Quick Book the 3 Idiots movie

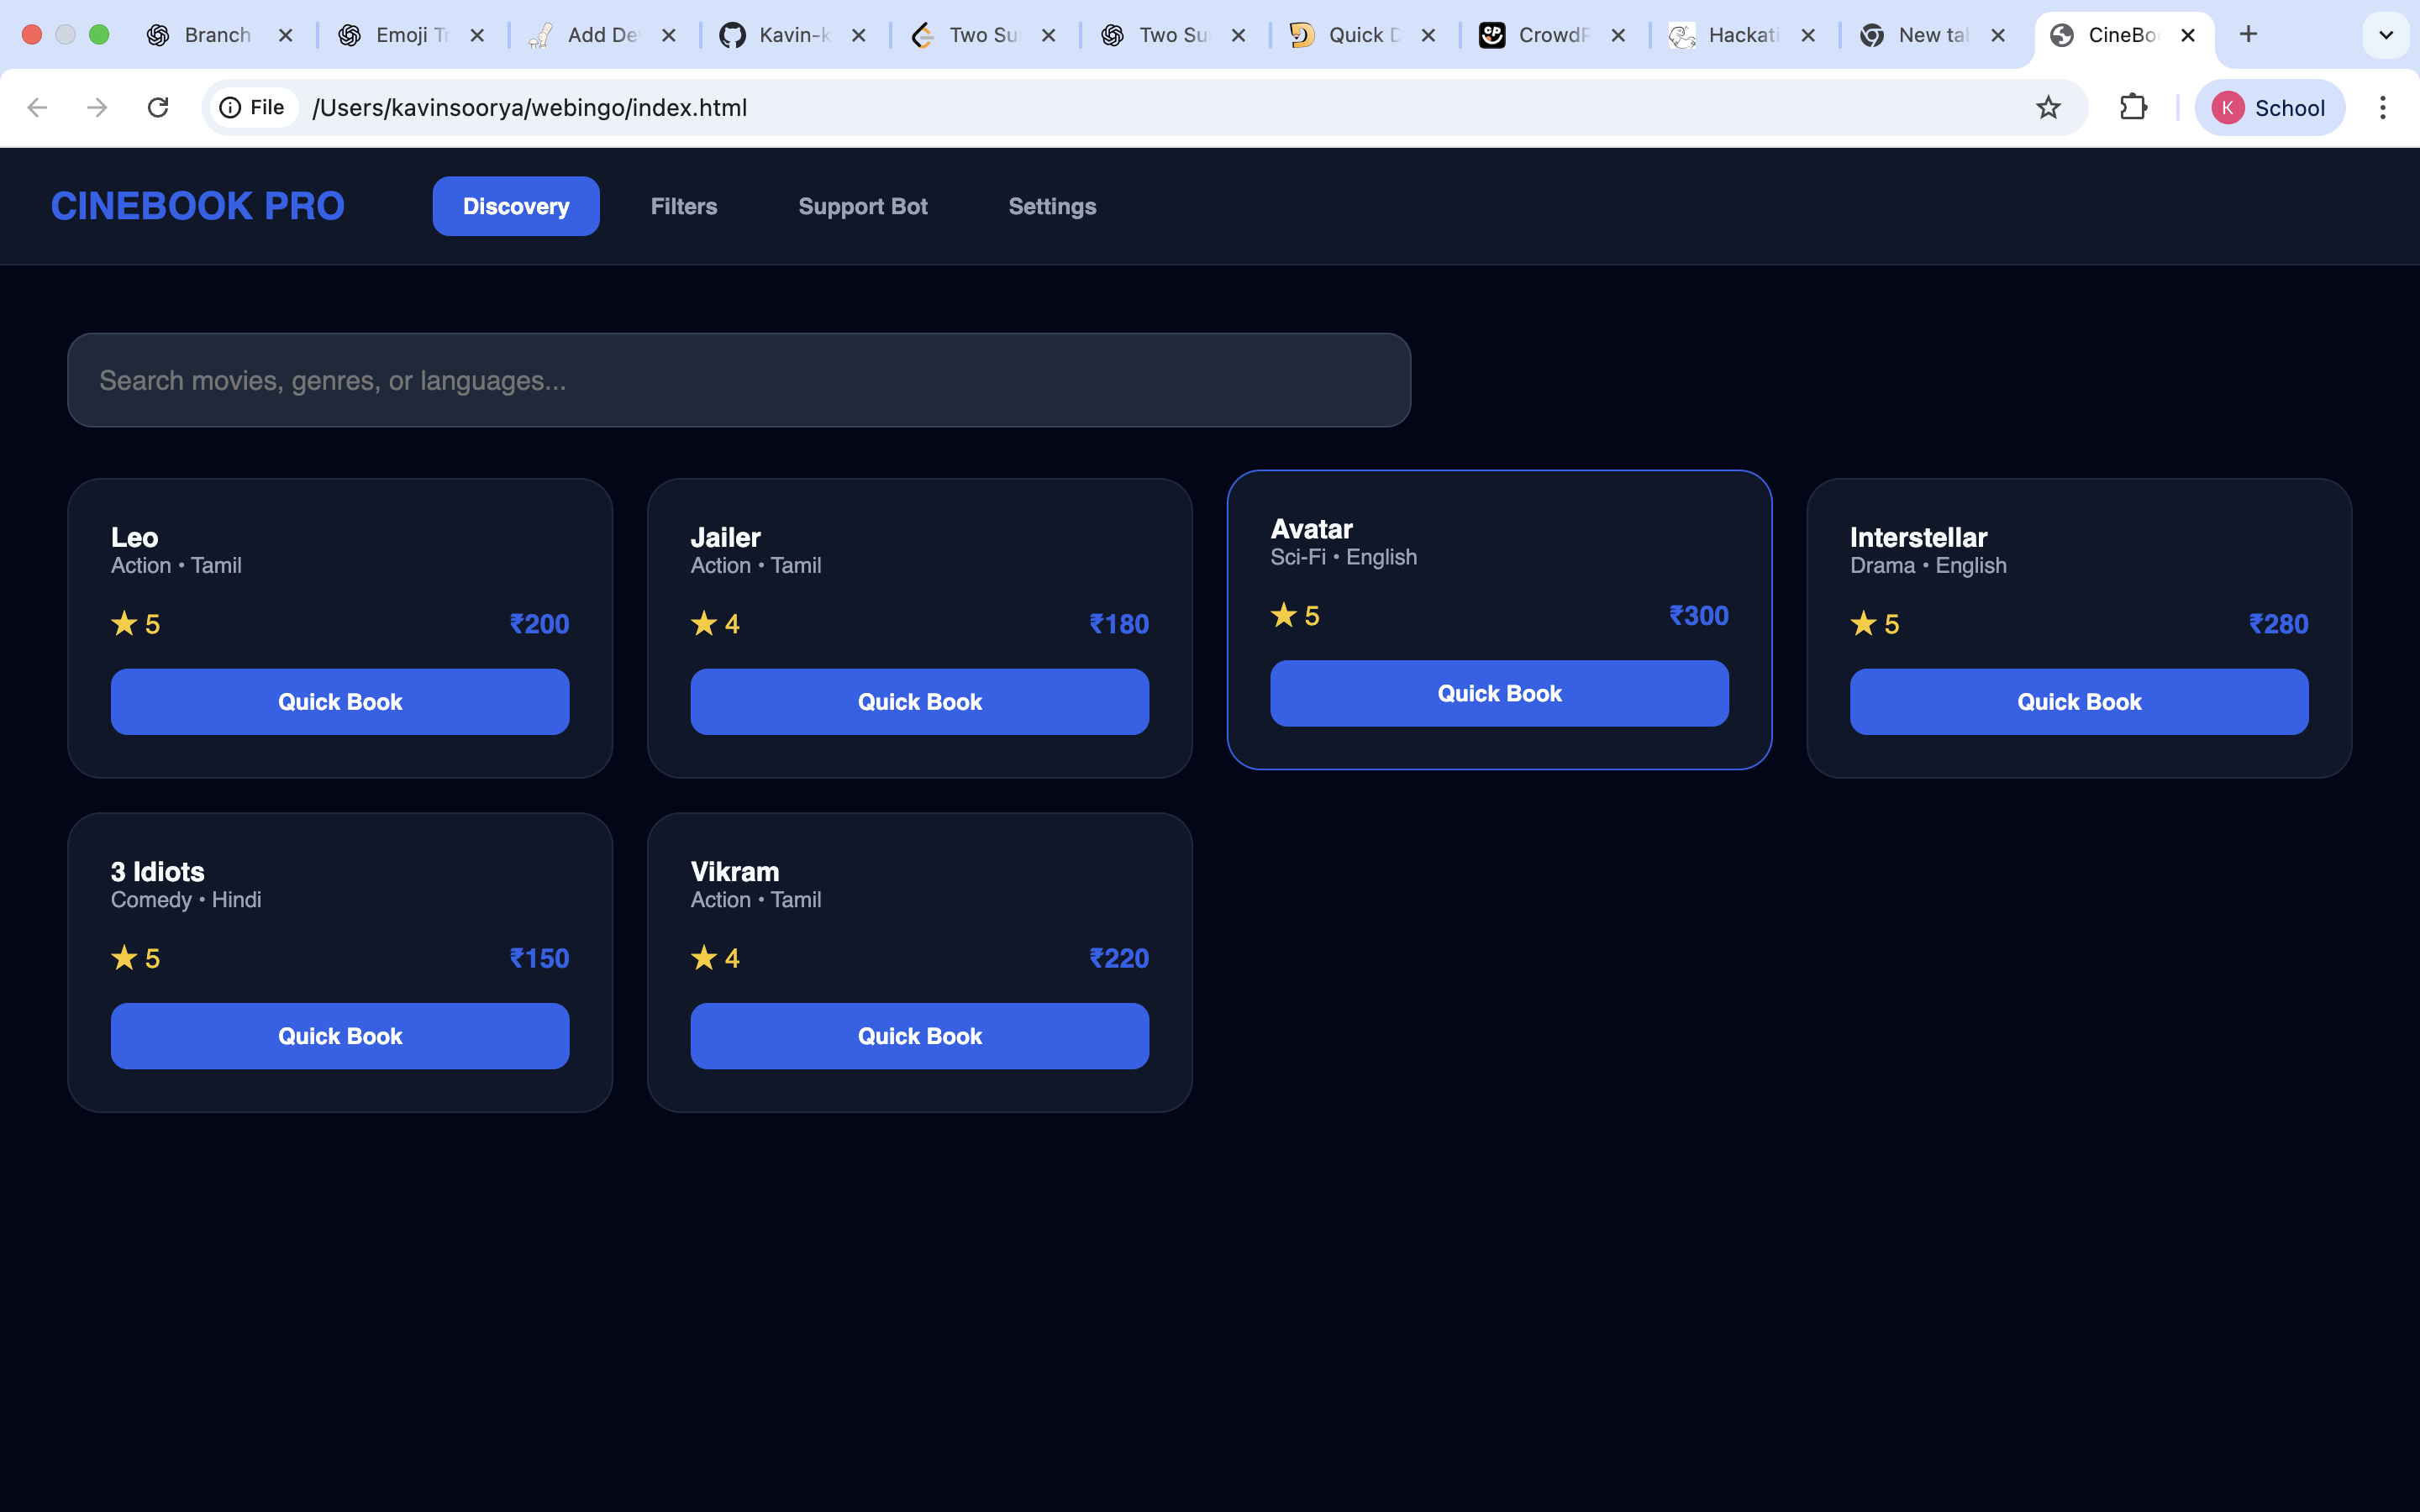click(340, 1036)
